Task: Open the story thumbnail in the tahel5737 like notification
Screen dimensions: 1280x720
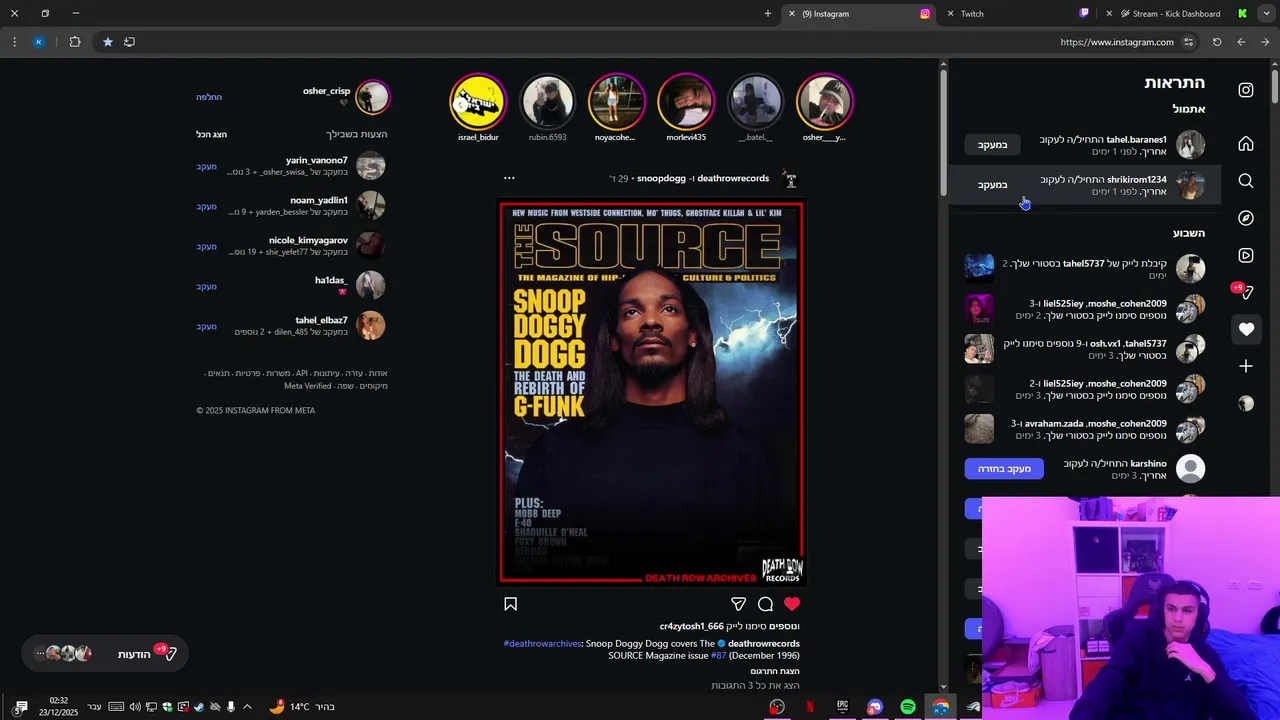Action: coord(979,269)
